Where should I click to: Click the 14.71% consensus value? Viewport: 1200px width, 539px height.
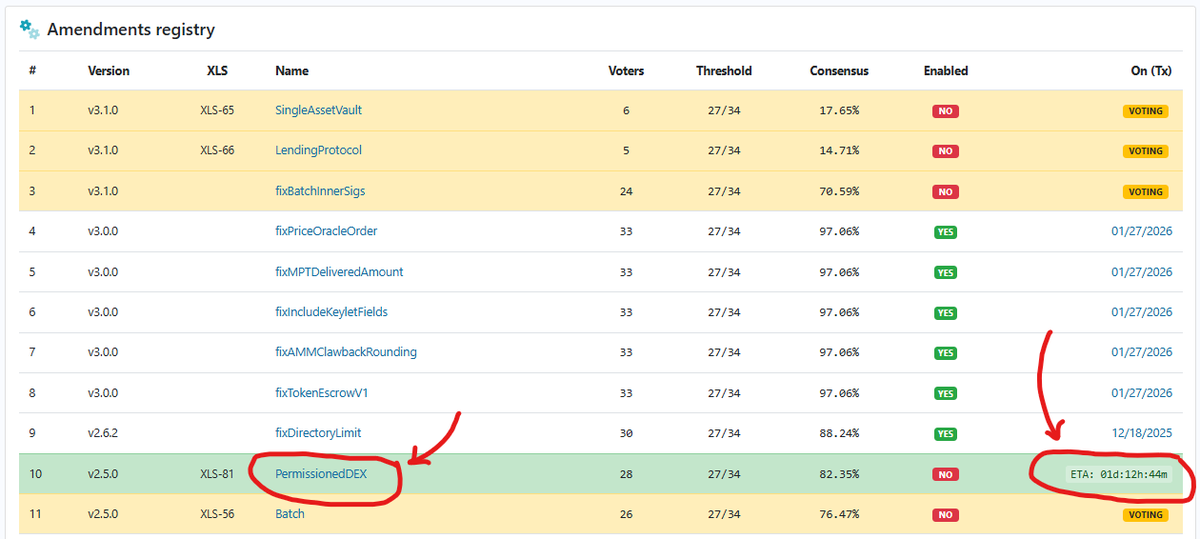(x=839, y=150)
